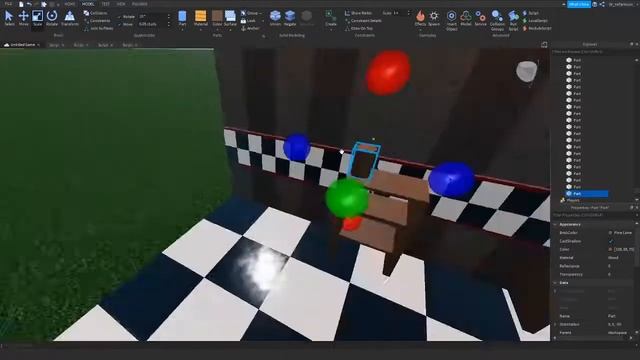The height and width of the screenshot is (360, 640).
Task: Click the Filter Properties search field
Action: (593, 215)
